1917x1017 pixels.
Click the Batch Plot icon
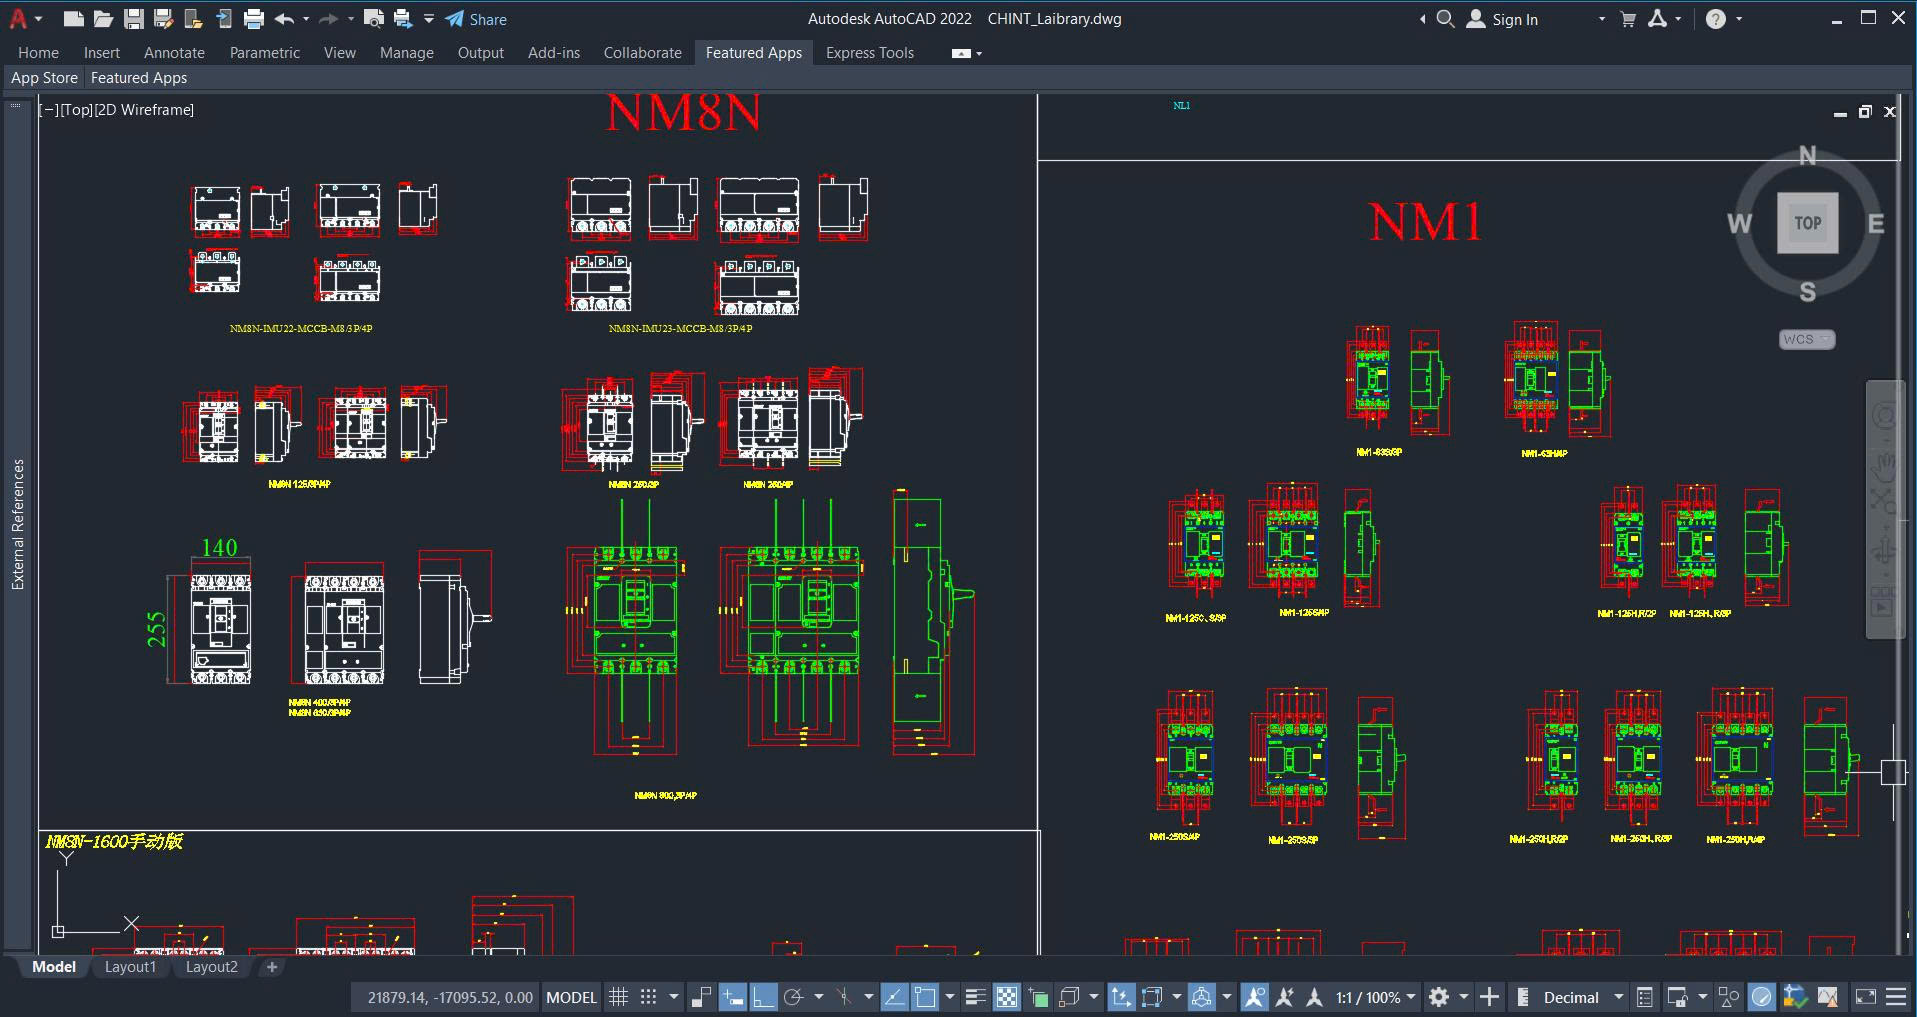[x=403, y=19]
